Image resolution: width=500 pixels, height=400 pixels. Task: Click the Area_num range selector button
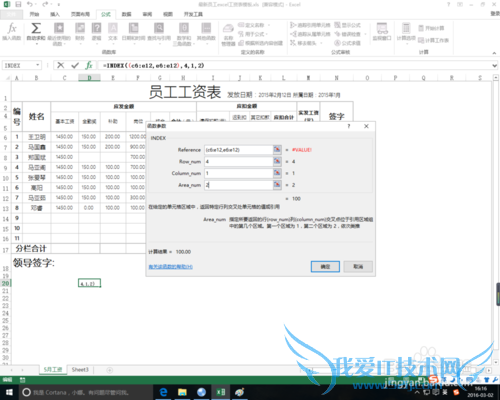(x=277, y=185)
